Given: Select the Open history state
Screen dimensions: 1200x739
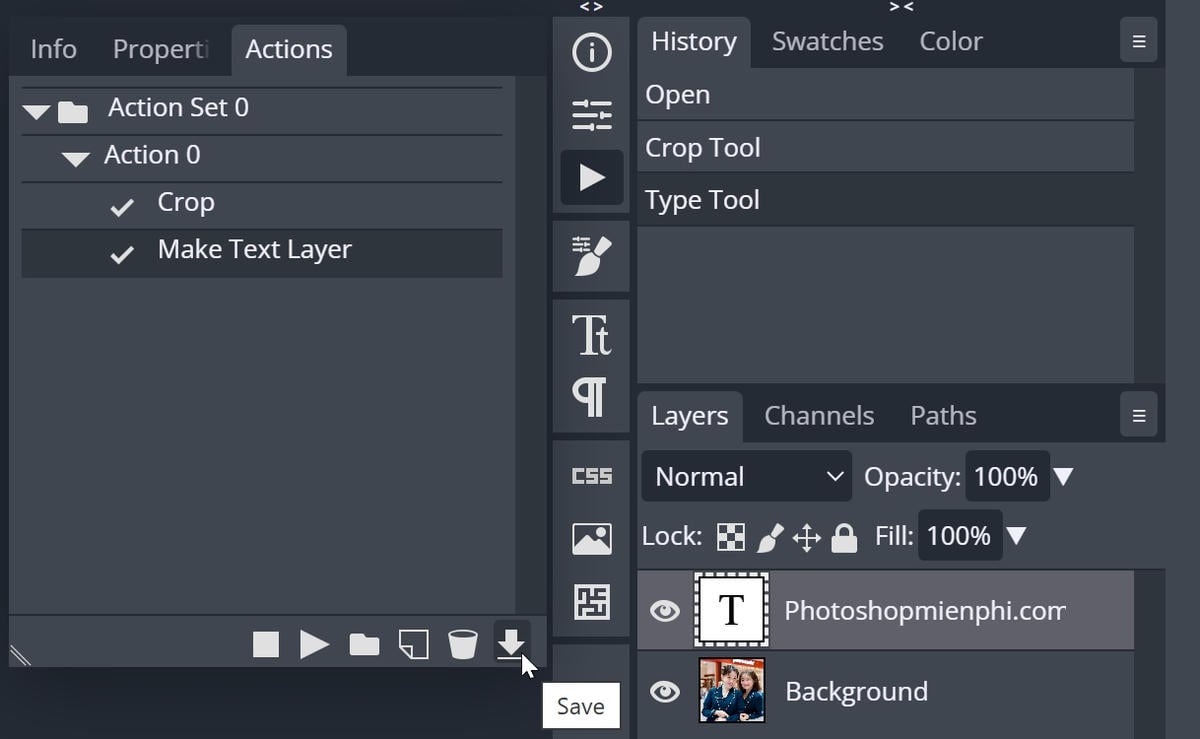Looking at the screenshot, I should click(x=886, y=94).
